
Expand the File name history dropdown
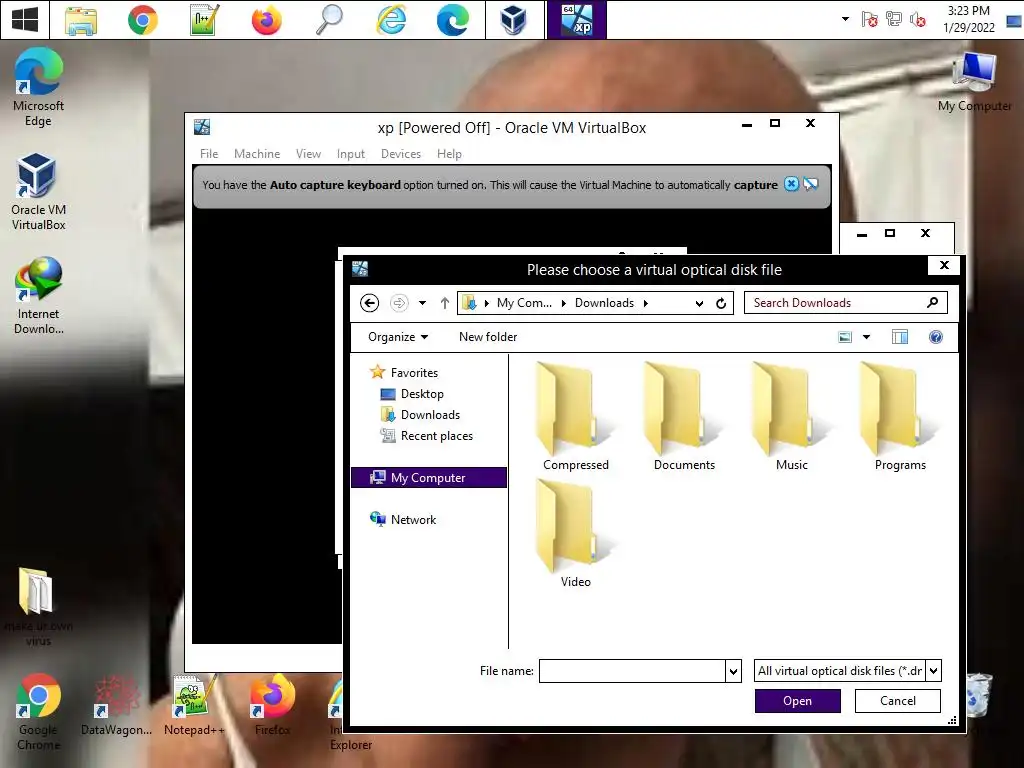click(733, 671)
